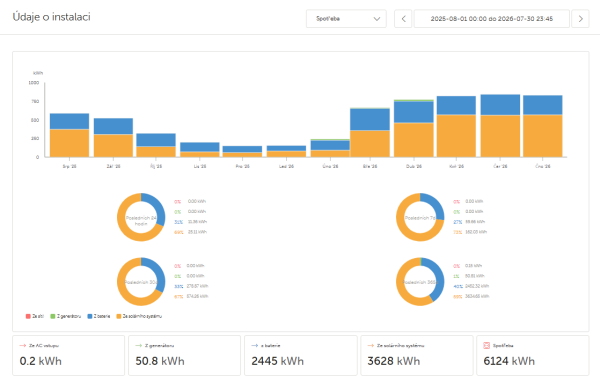Viewport: 600px width, 382px height.
Task: Click the green generator arrow icon
Action: coord(139,345)
